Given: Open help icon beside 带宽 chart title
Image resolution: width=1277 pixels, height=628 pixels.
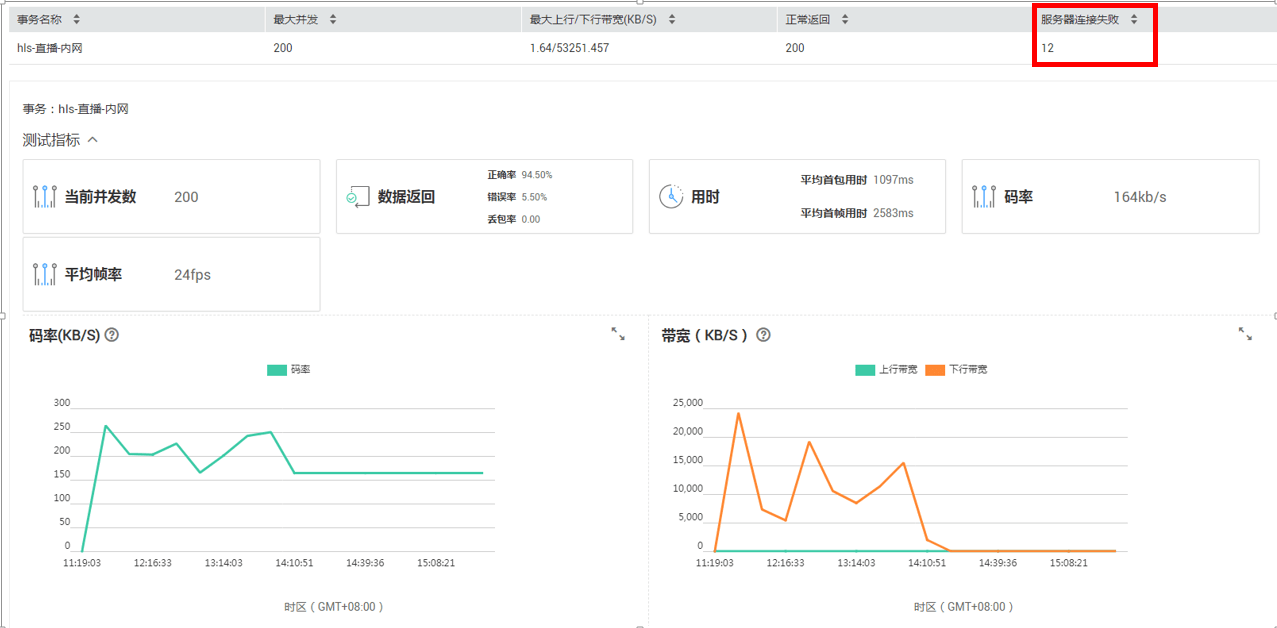Looking at the screenshot, I should click(x=764, y=335).
